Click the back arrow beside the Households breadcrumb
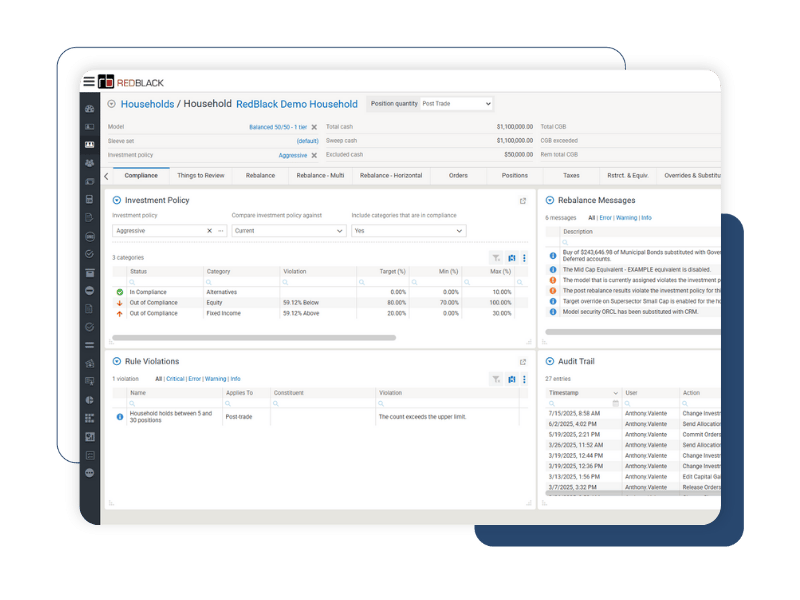The image size is (800, 600). [x=111, y=103]
